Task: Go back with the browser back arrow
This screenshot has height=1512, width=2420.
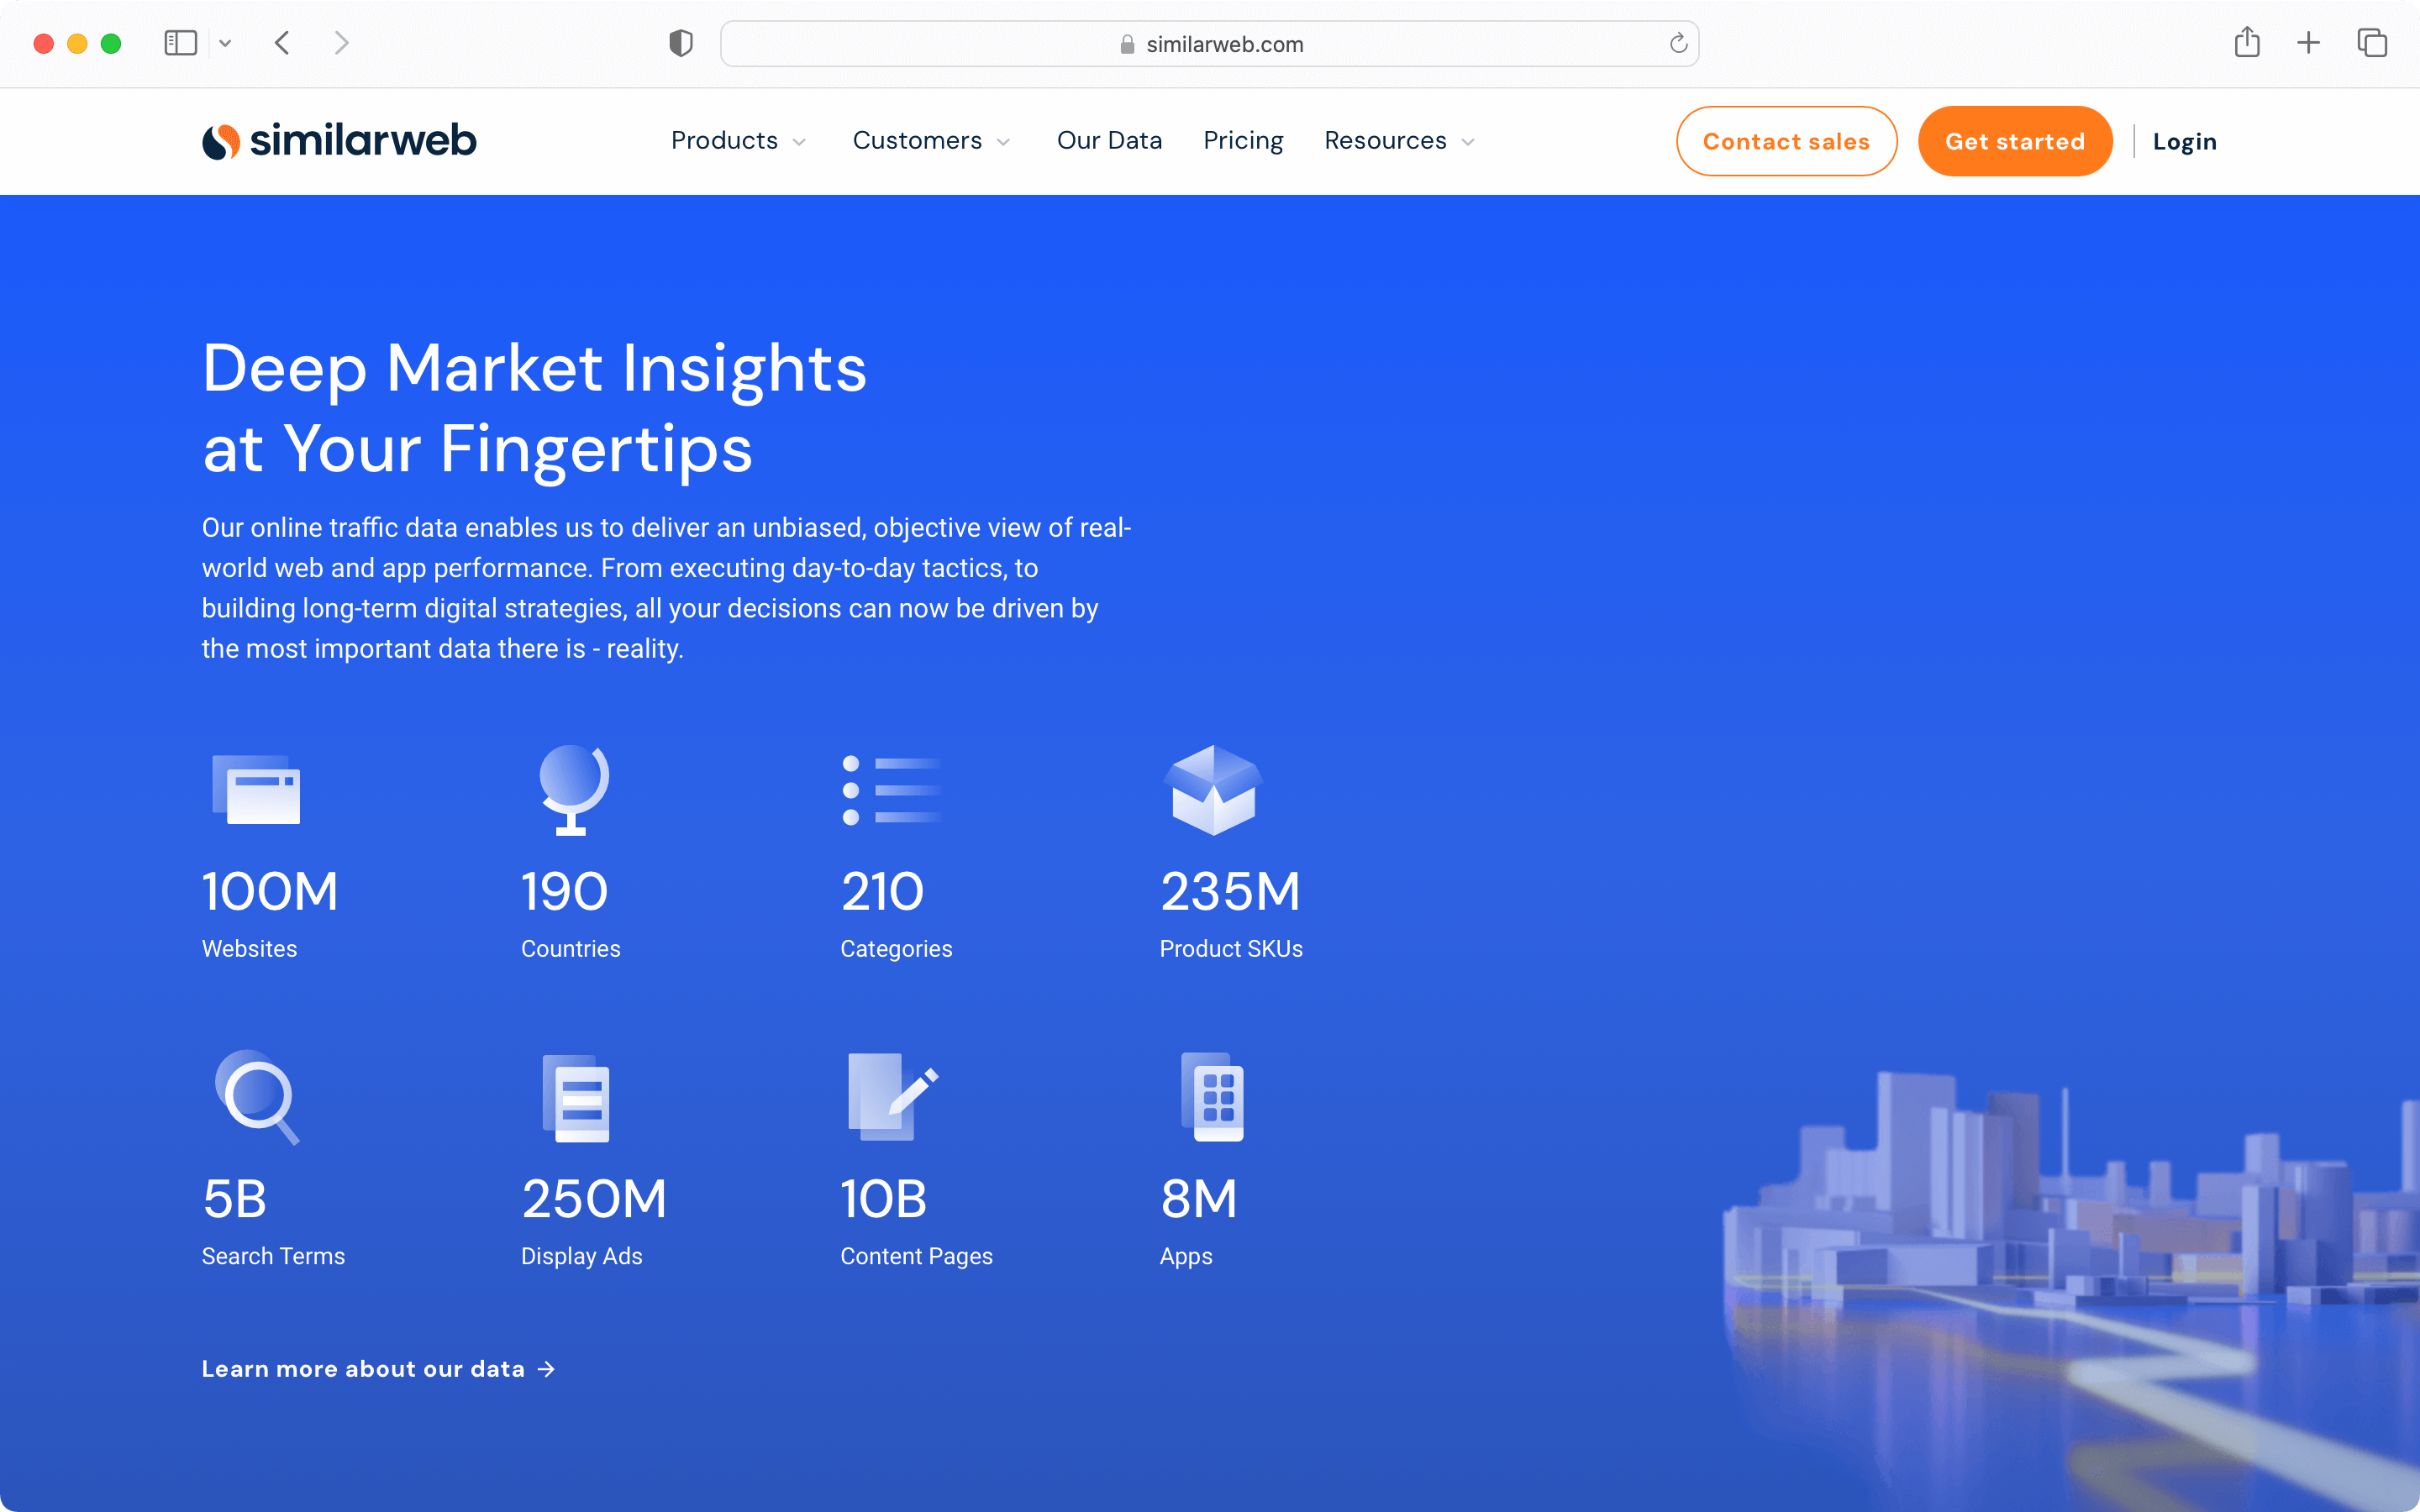Action: (282, 43)
